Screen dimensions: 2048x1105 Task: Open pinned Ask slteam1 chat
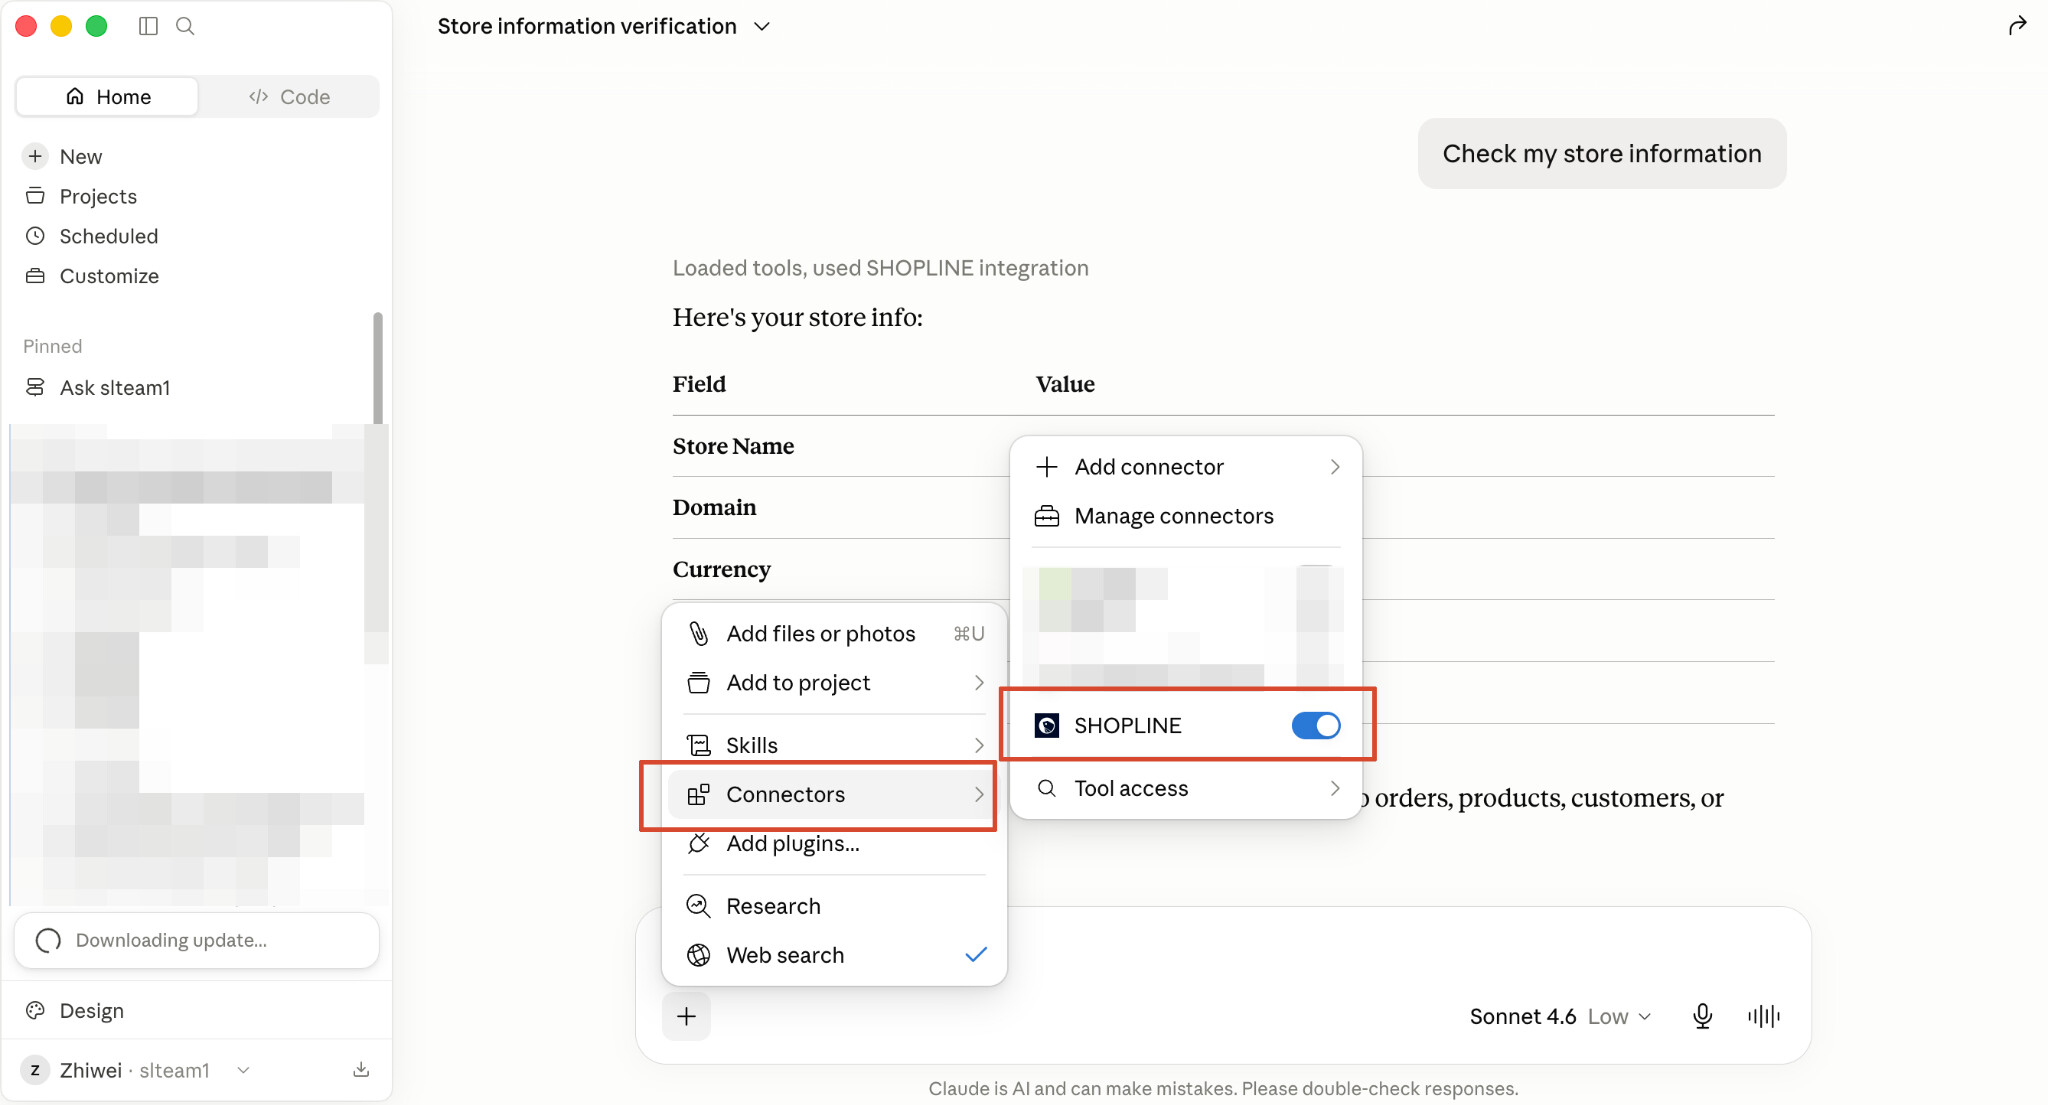click(114, 388)
